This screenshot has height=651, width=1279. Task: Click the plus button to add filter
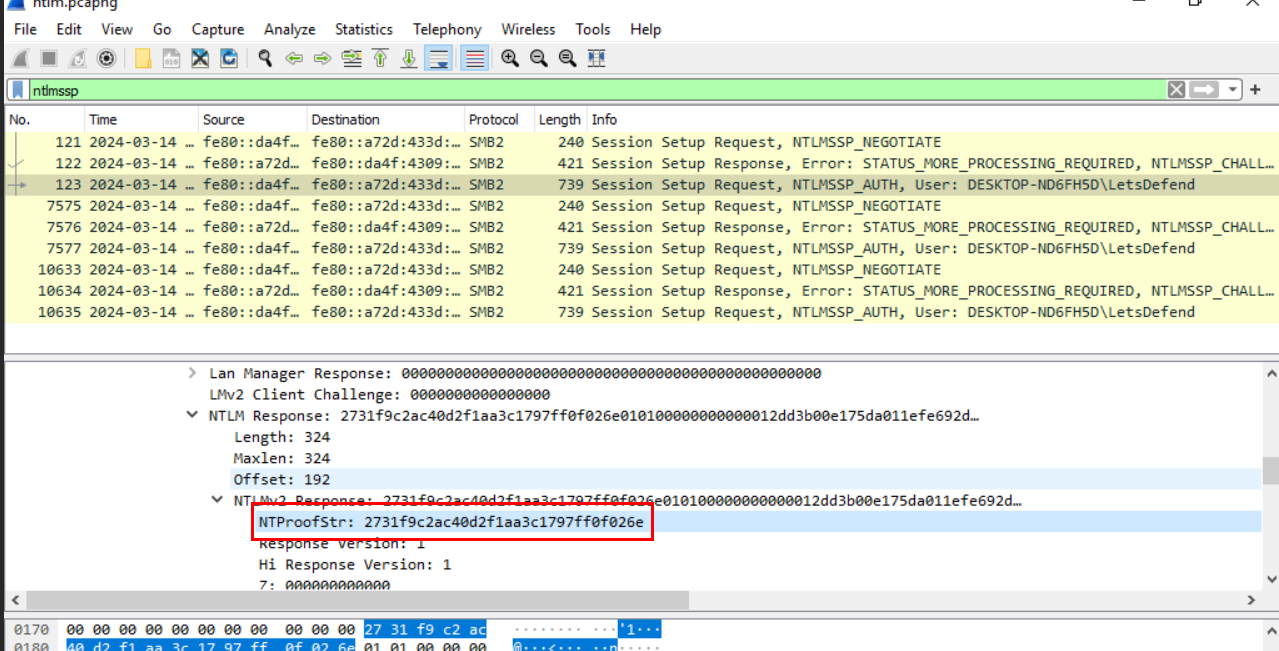coord(1255,90)
